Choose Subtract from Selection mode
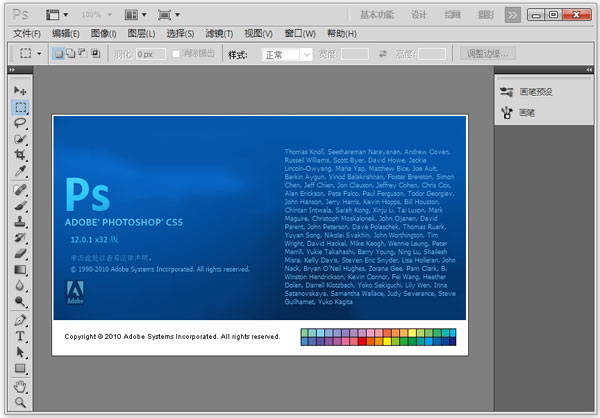Screen dimensions: 600x418 click(83, 53)
